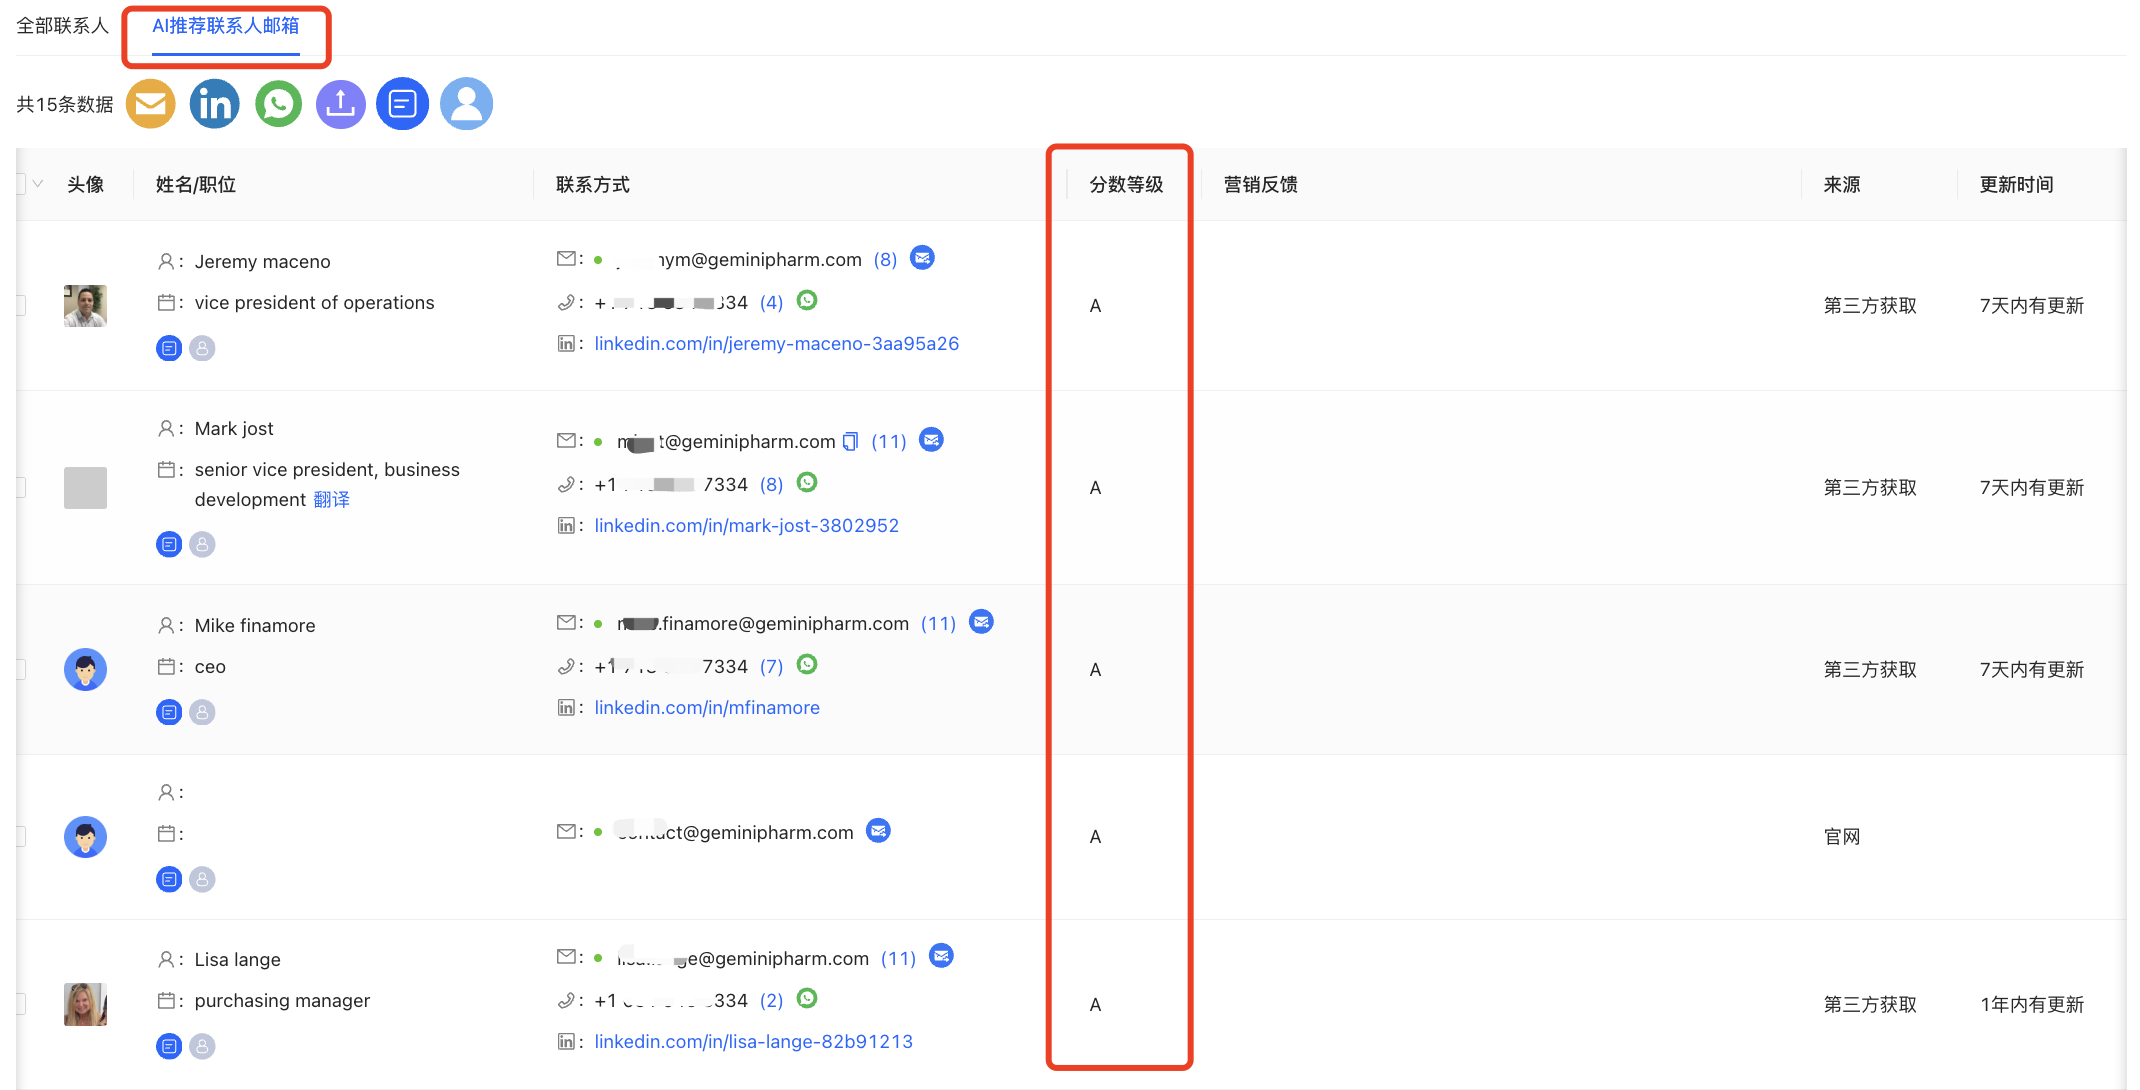The width and height of the screenshot is (2140, 1090).
Task: Open Jeremy maceno's LinkedIn profile link
Action: point(777,344)
